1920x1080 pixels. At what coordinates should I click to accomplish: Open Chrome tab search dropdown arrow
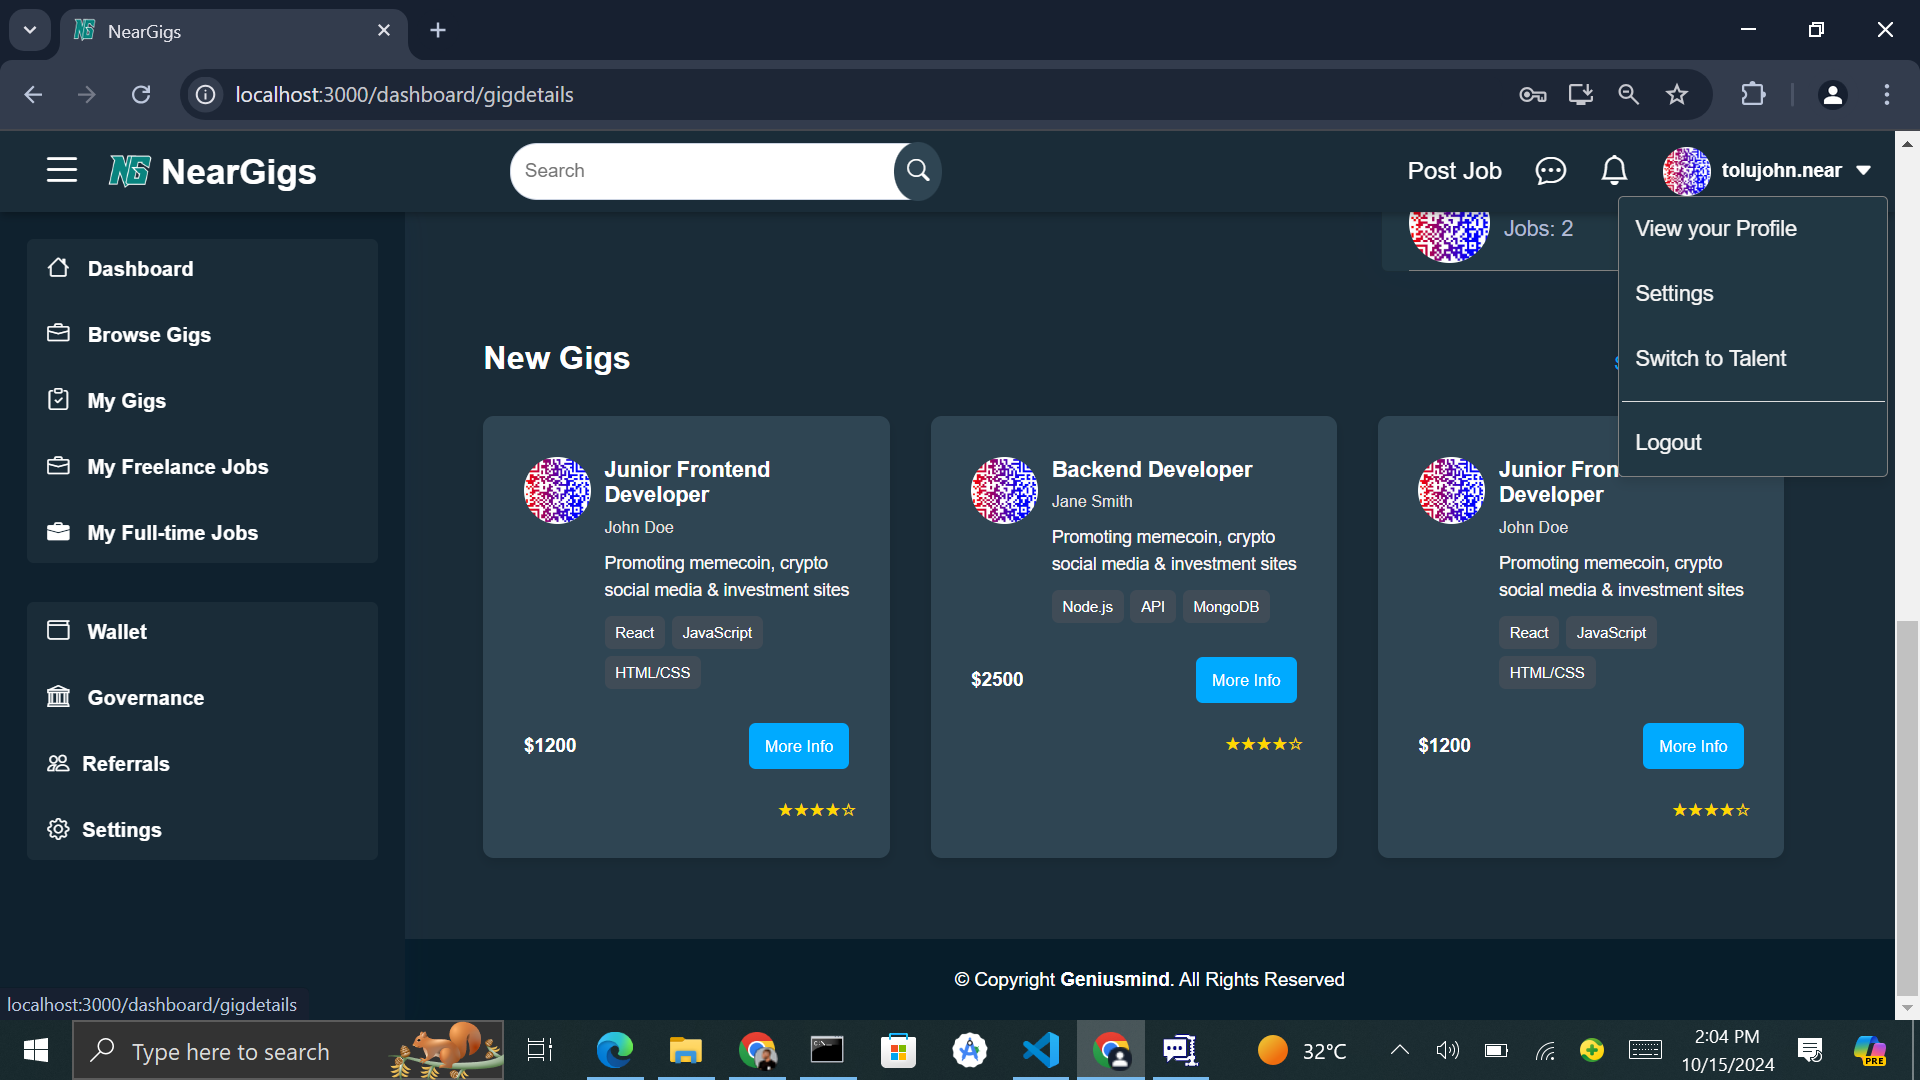[x=30, y=30]
